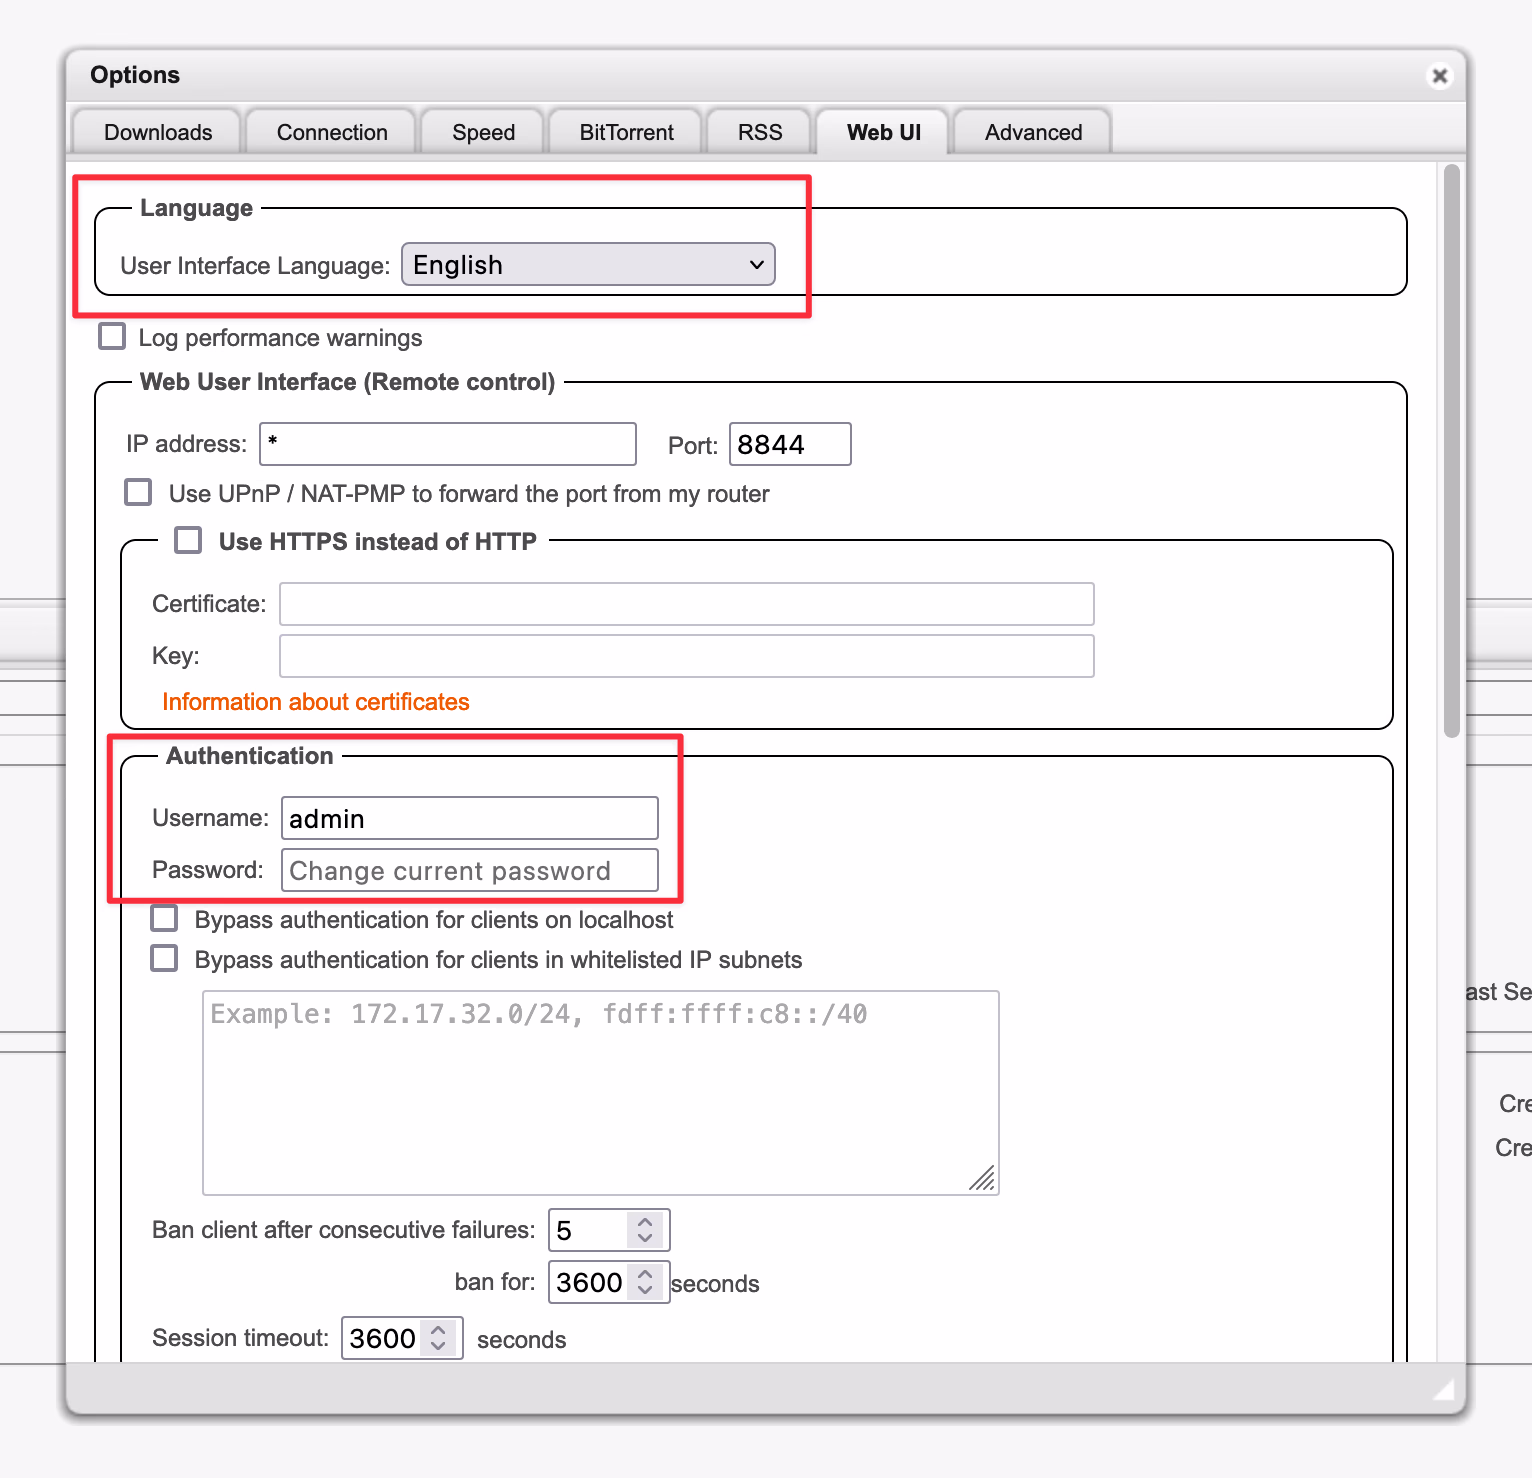Screen dimensions: 1532x1478
Task: Switch to the Connection tab
Action: point(332,133)
